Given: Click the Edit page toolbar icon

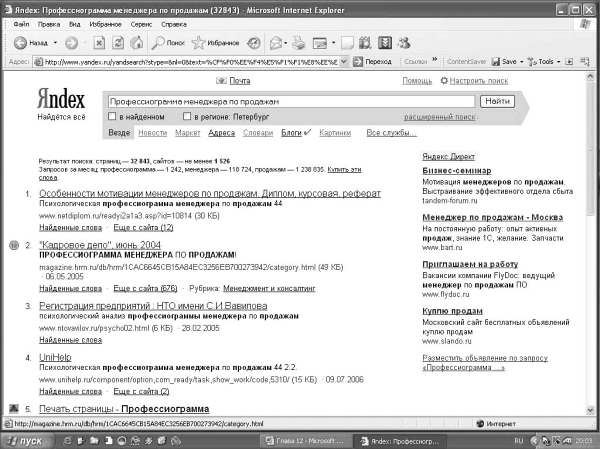Looking at the screenshot, I should pyautogui.click(x=320, y=43).
